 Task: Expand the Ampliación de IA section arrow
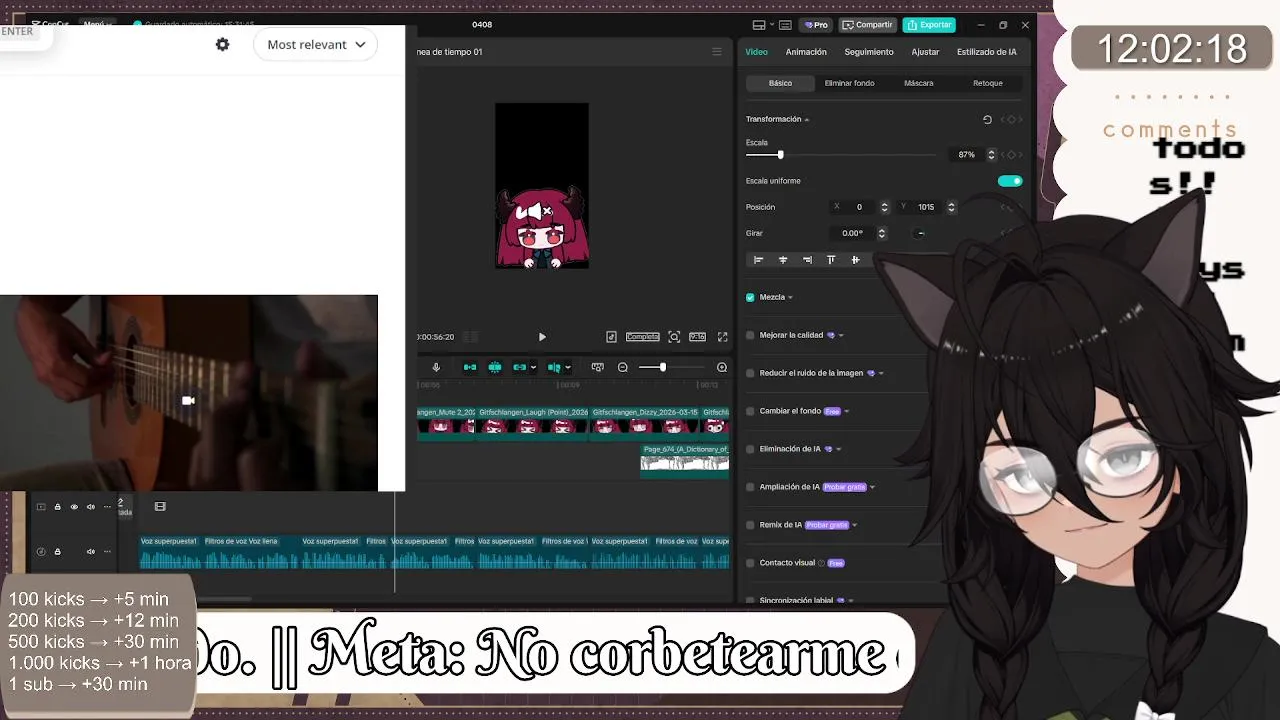(872, 488)
